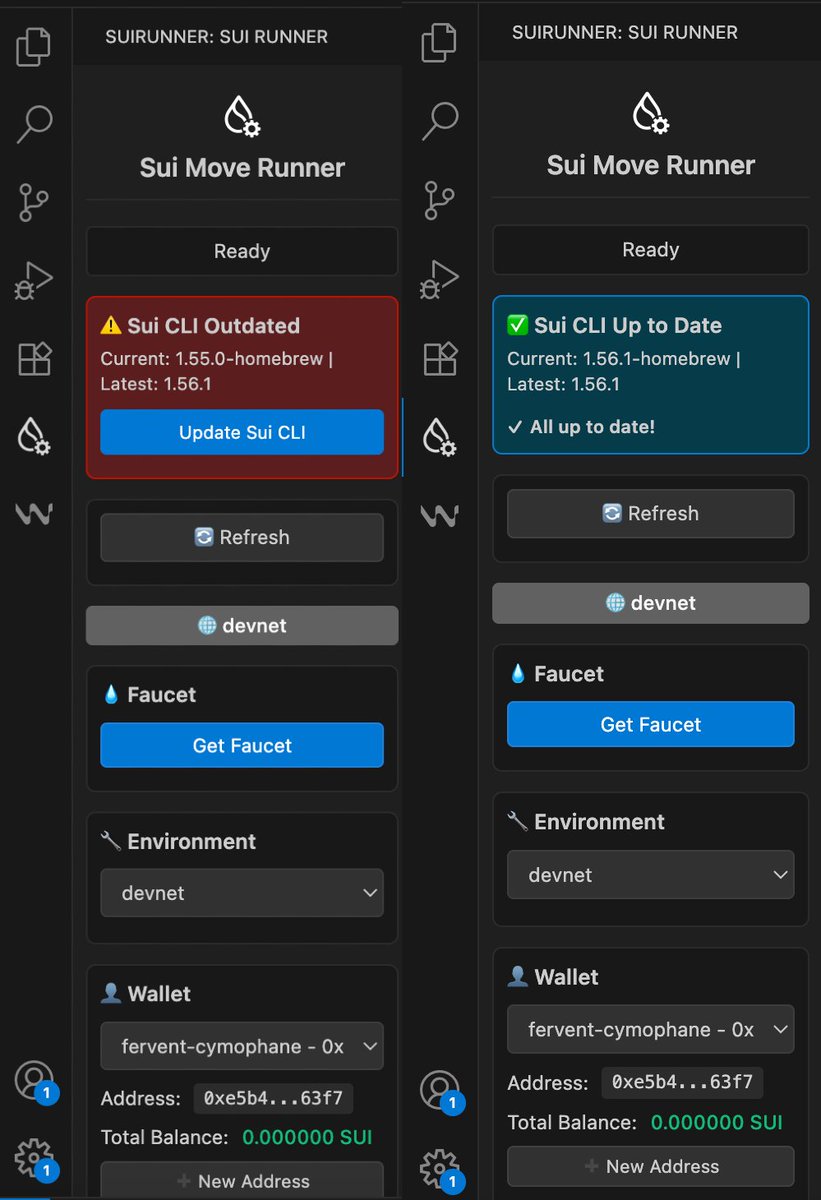Screen dimensions: 821x1200
Task: Click Faucet section heading in left panel
Action: [x=149, y=694]
